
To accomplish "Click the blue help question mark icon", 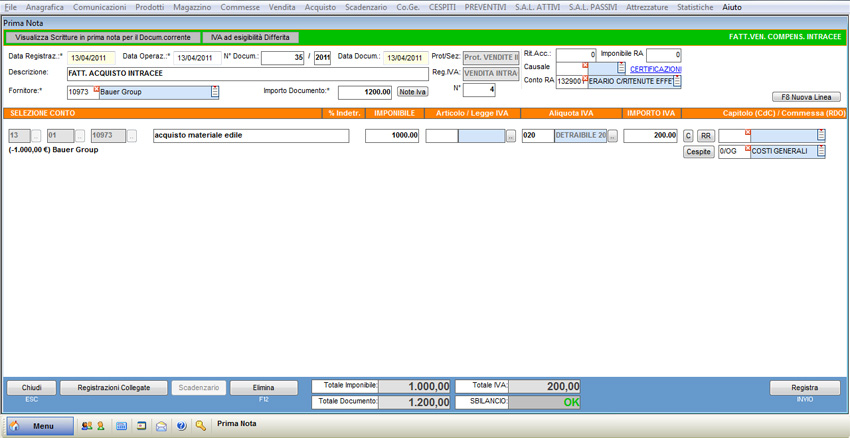I will coord(181,426).
